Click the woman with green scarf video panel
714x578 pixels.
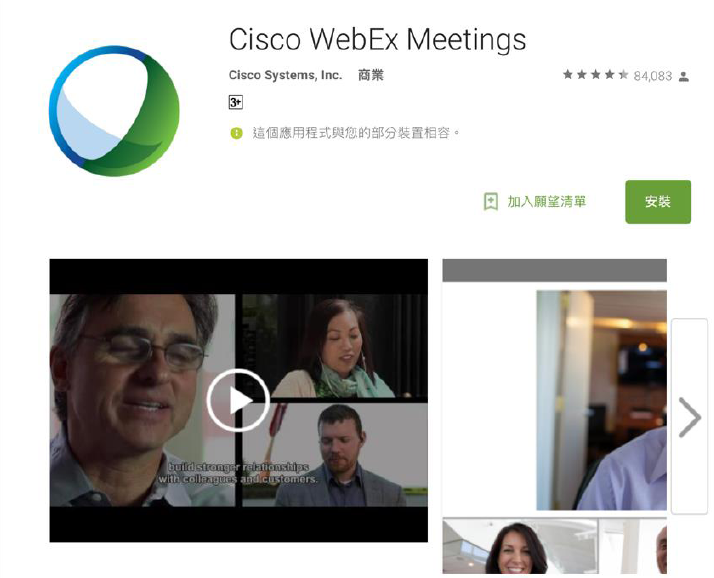click(x=335, y=346)
